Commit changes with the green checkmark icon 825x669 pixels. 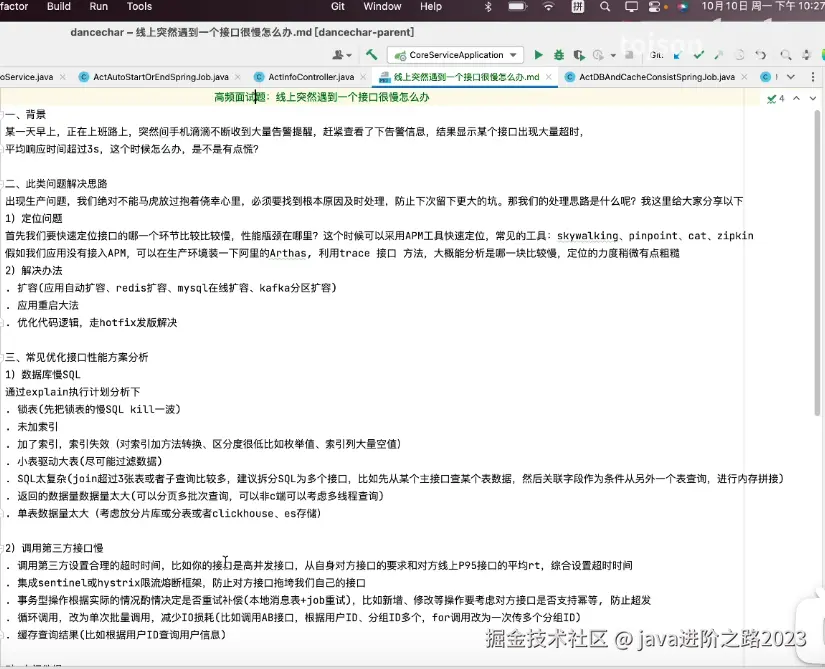(x=698, y=55)
